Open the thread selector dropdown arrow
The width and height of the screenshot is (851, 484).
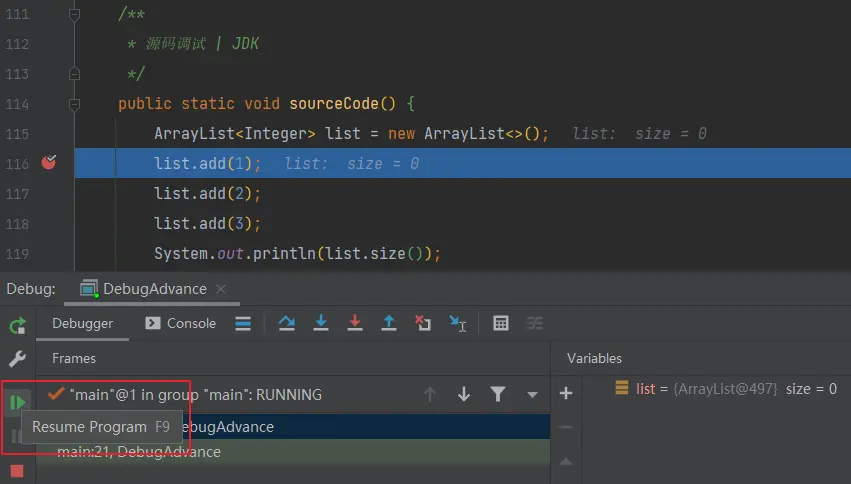pos(532,395)
